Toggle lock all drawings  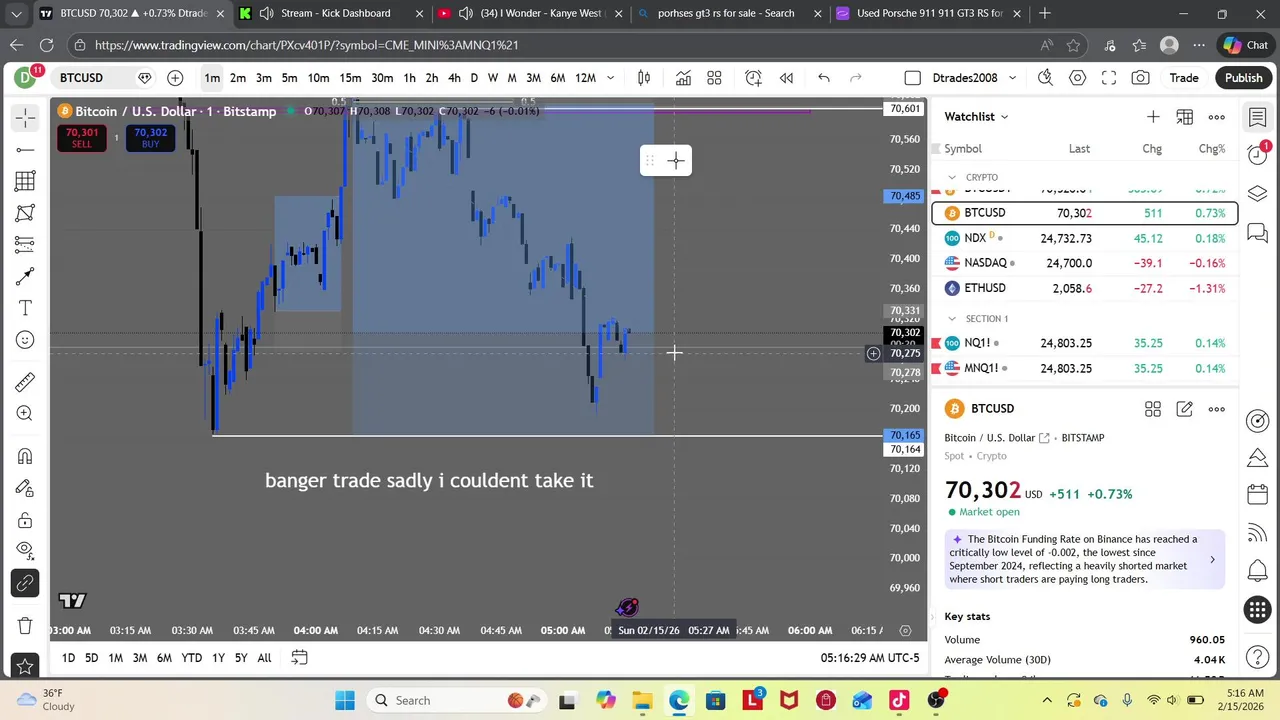coord(25,520)
